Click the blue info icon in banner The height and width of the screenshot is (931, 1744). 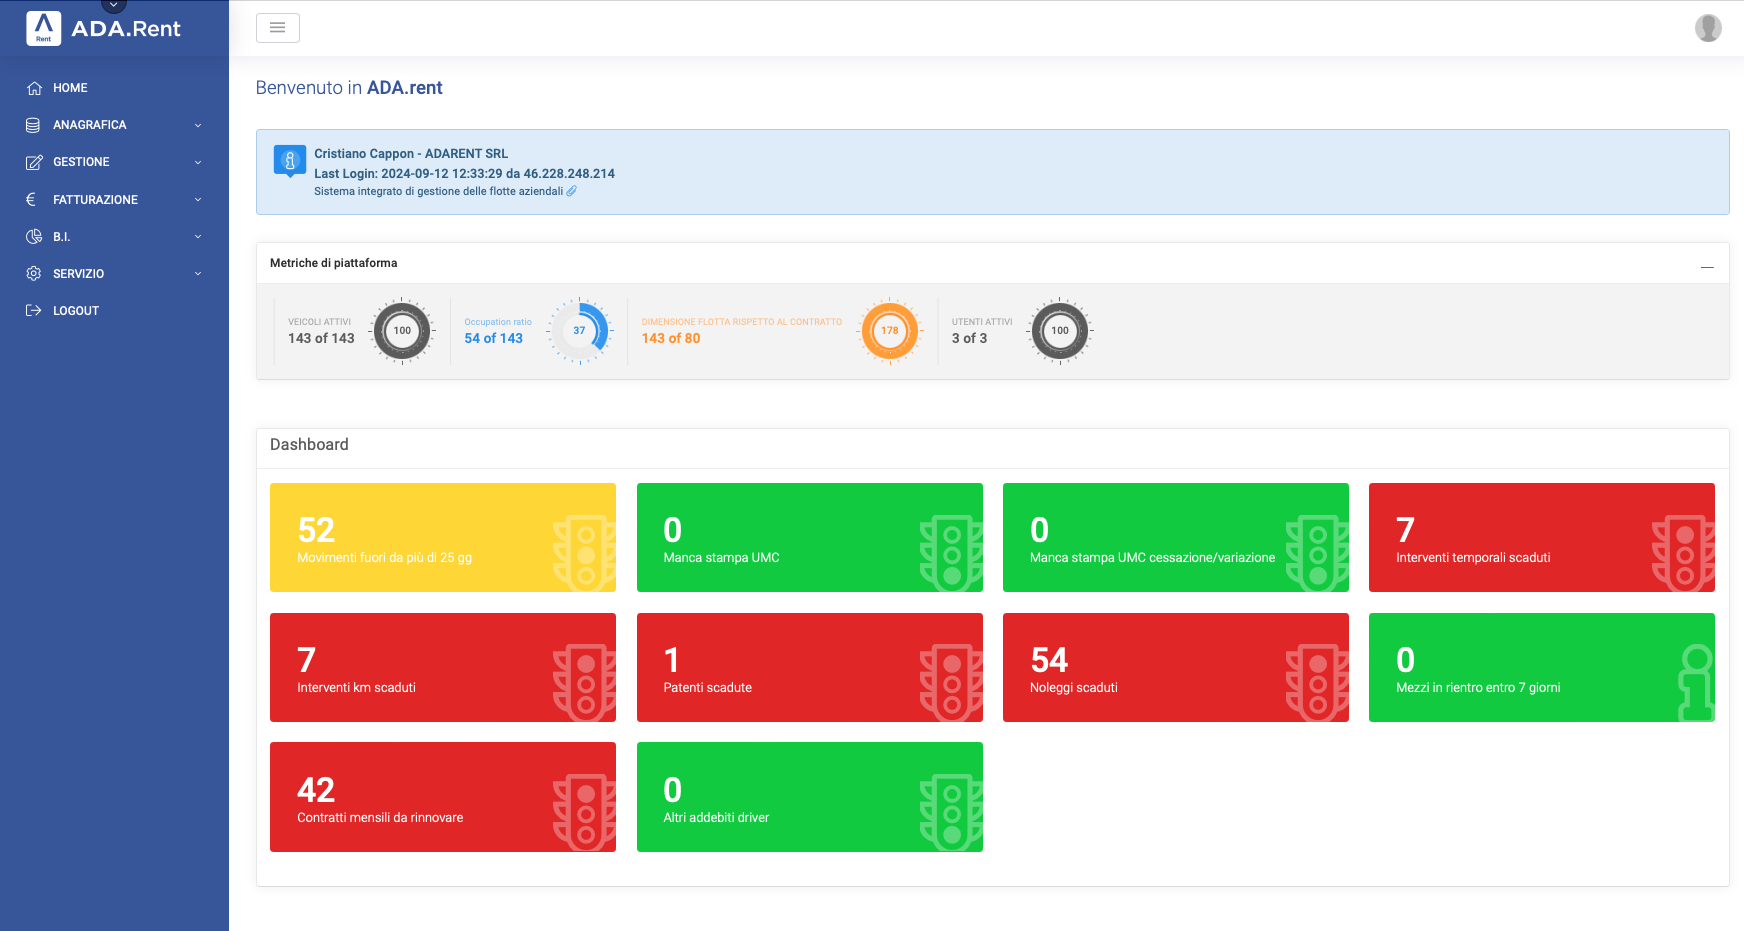click(290, 160)
